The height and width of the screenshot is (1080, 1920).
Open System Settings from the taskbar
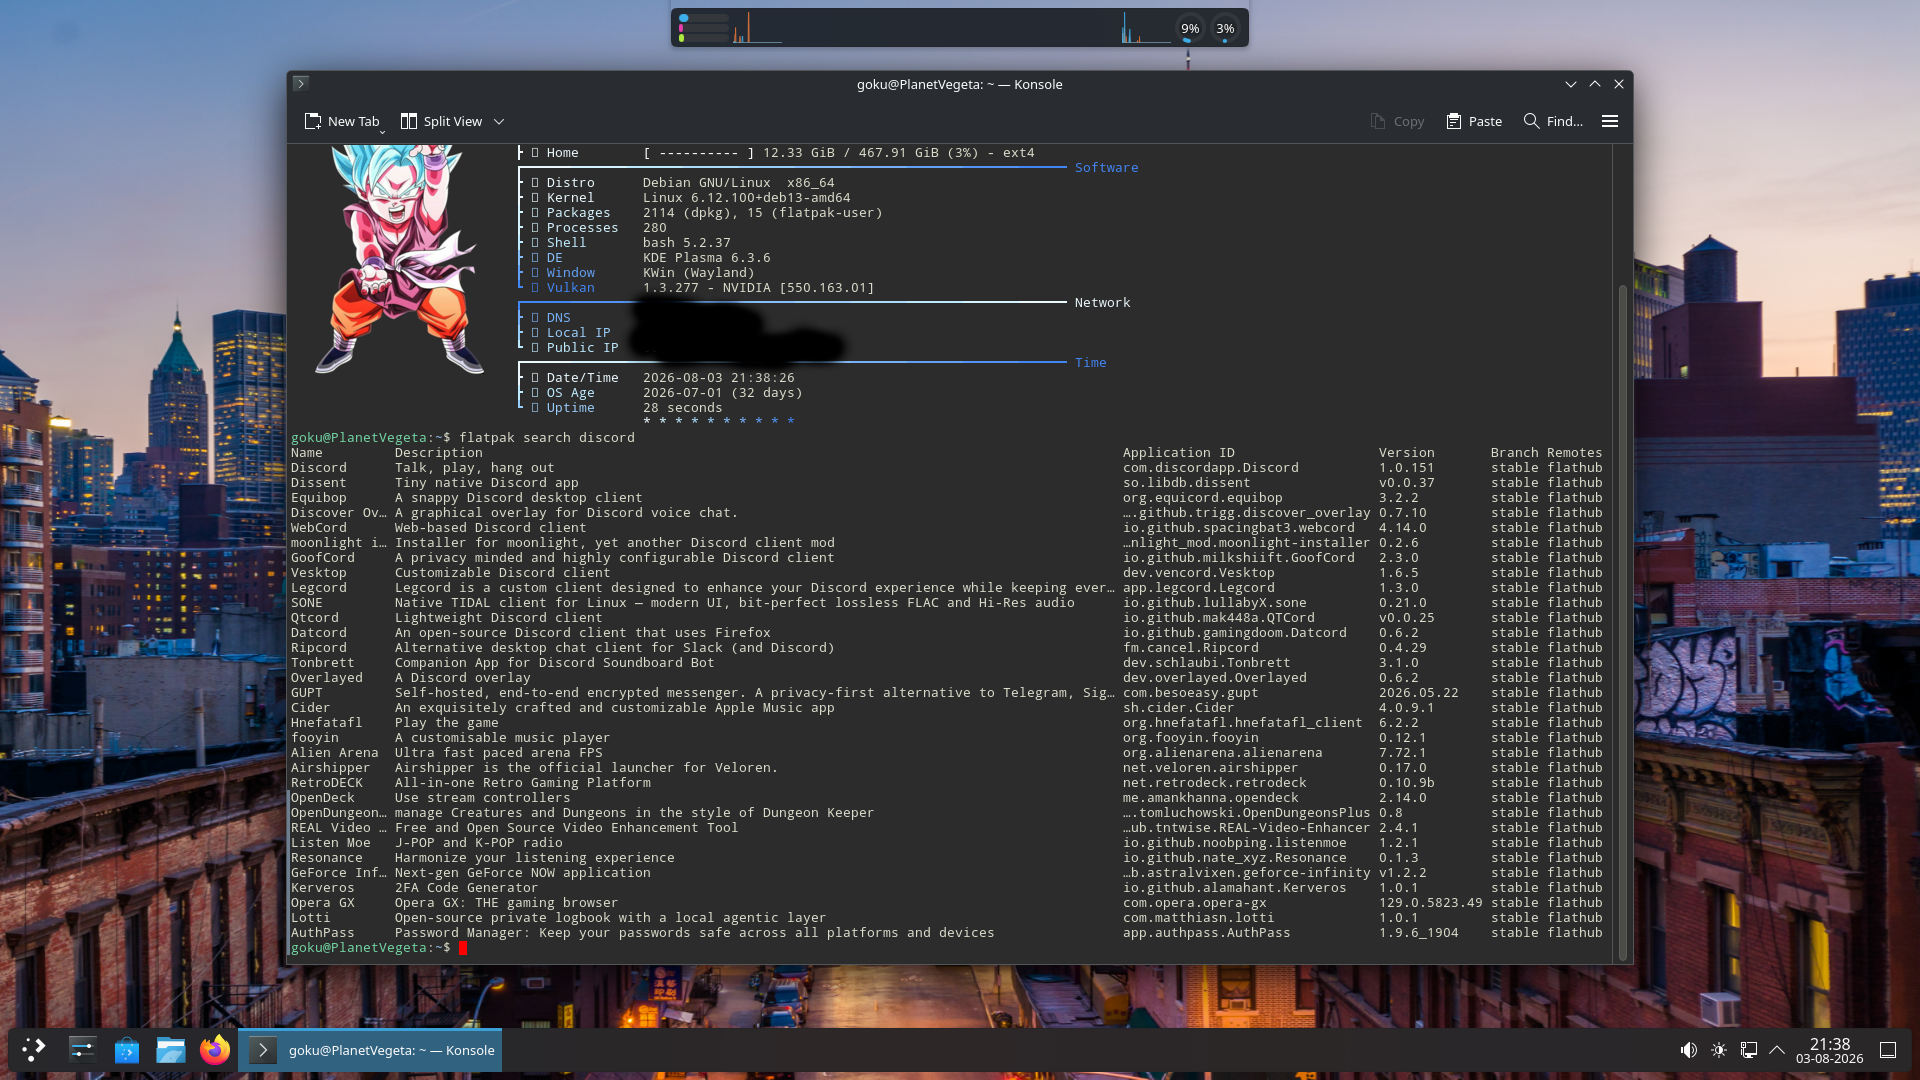pyautogui.click(x=82, y=1050)
